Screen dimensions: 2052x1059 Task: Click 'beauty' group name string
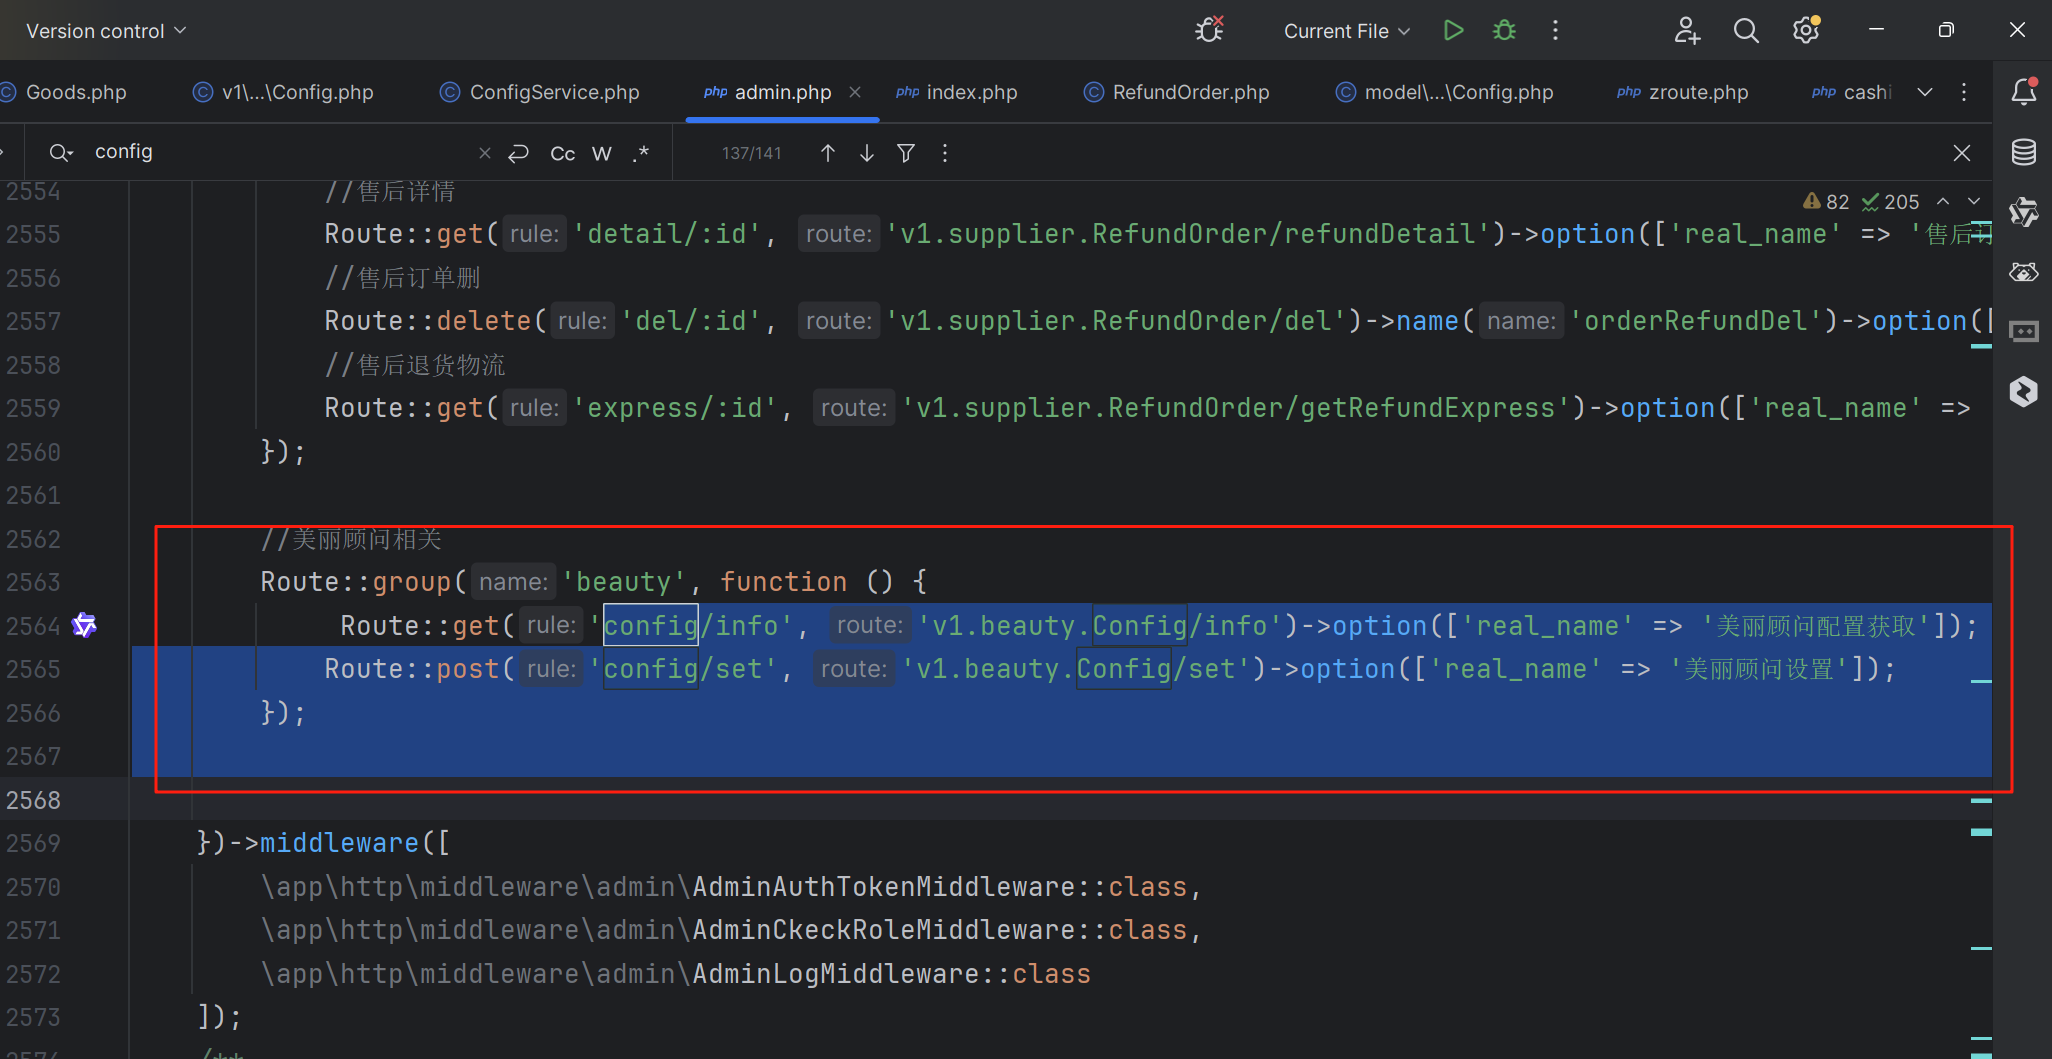coord(624,582)
